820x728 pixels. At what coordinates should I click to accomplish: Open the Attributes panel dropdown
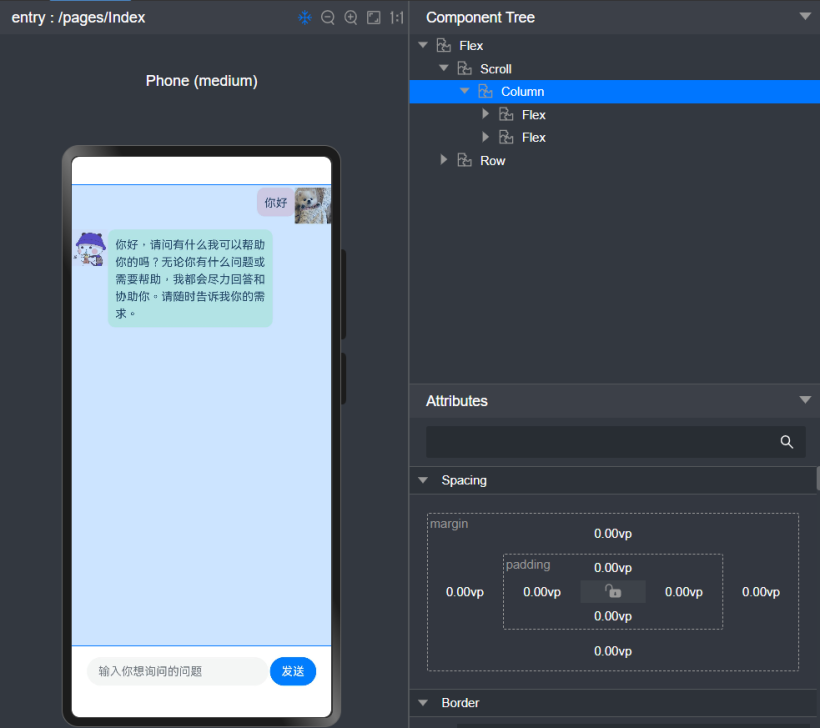pos(805,400)
